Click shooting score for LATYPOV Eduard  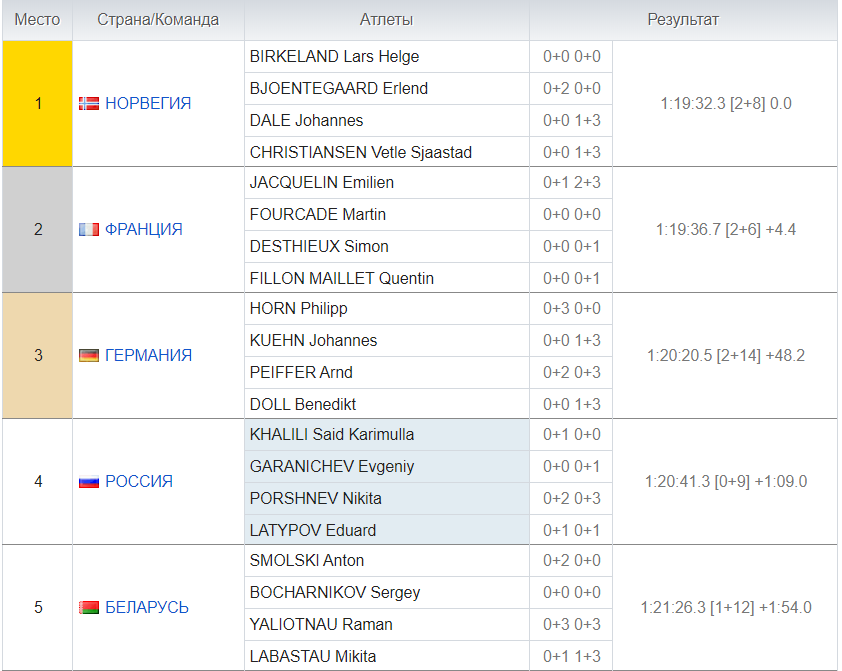(x=571, y=530)
